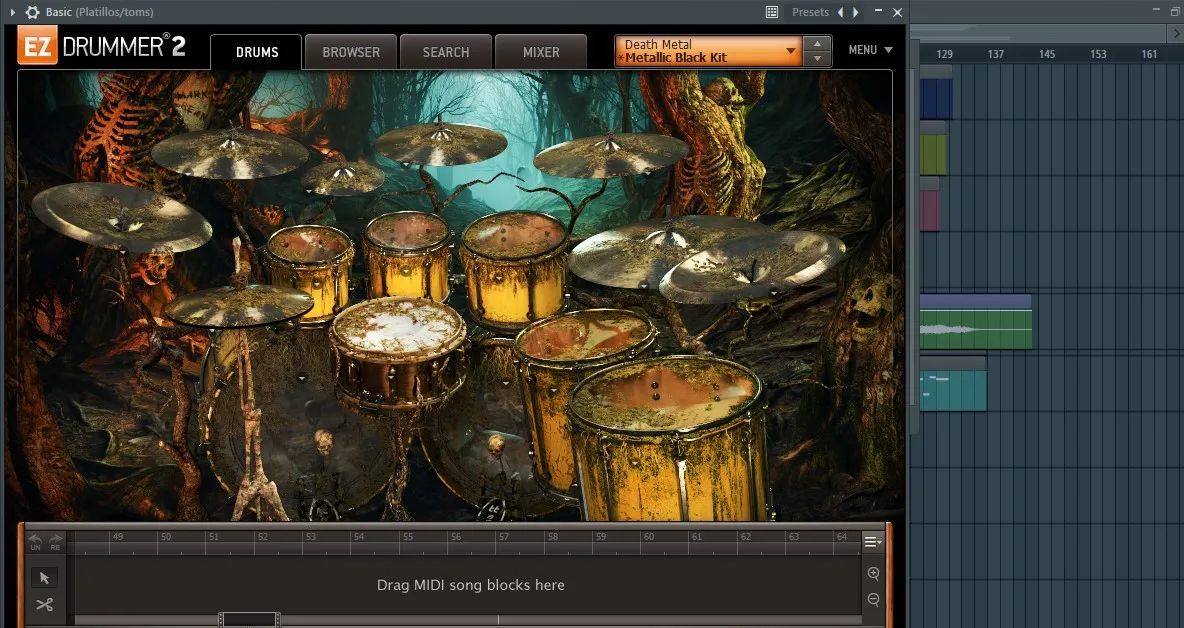Click the Basic (Platillos/toms) window title
The width and height of the screenshot is (1184, 628).
99,12
